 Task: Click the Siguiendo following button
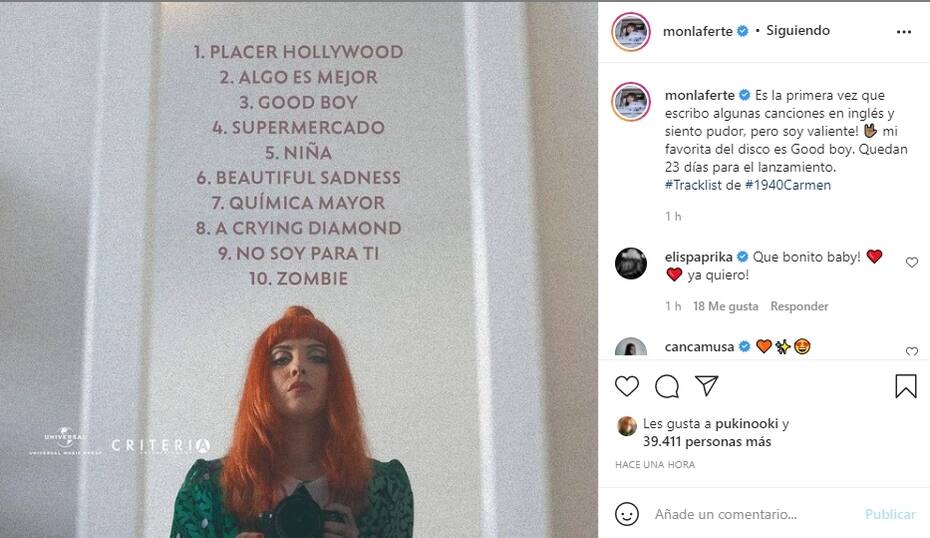click(x=798, y=31)
